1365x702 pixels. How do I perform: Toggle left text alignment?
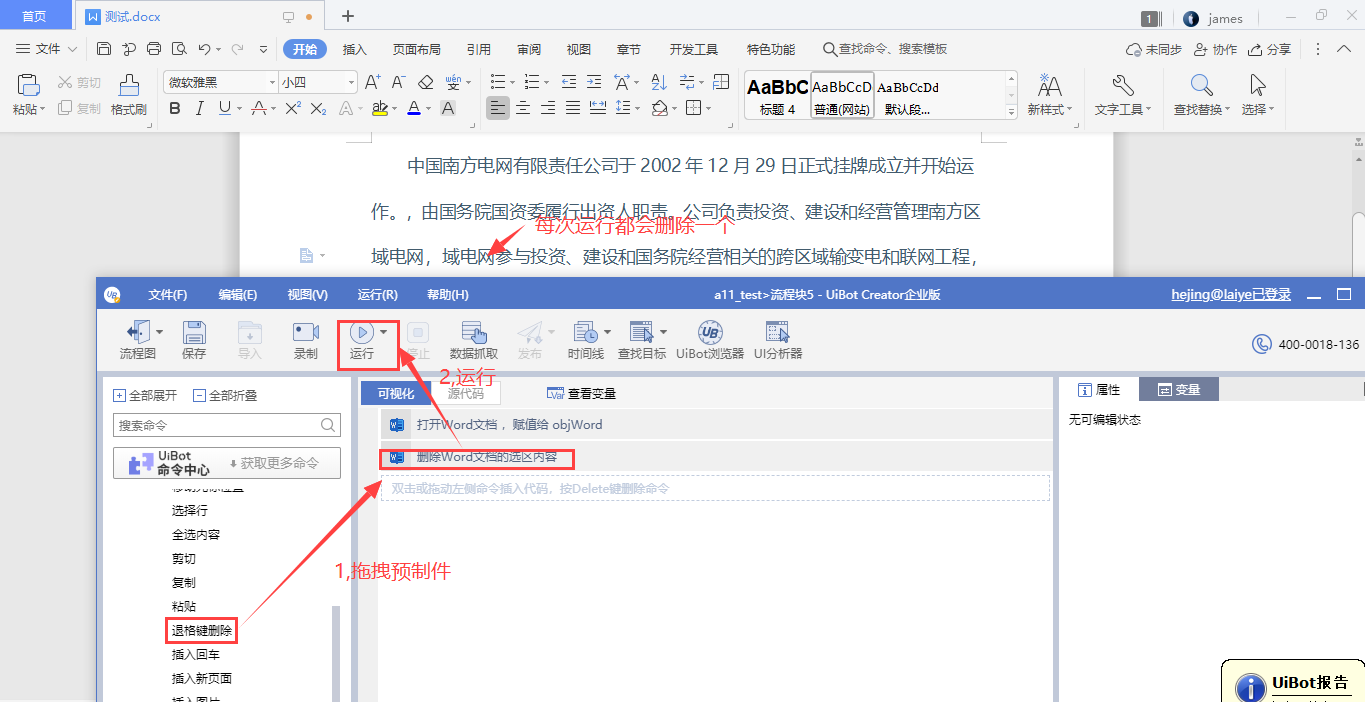pyautogui.click(x=497, y=108)
